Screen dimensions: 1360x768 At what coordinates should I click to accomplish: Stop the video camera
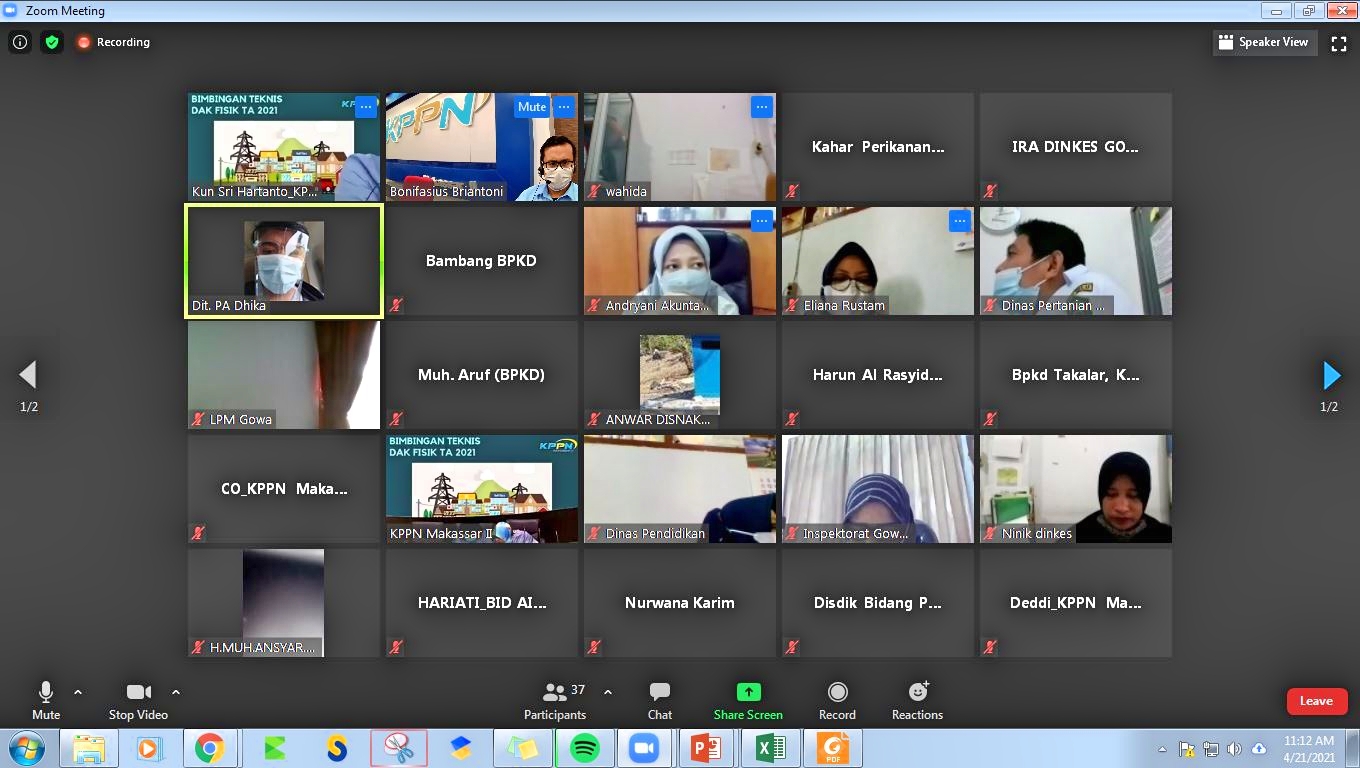138,700
